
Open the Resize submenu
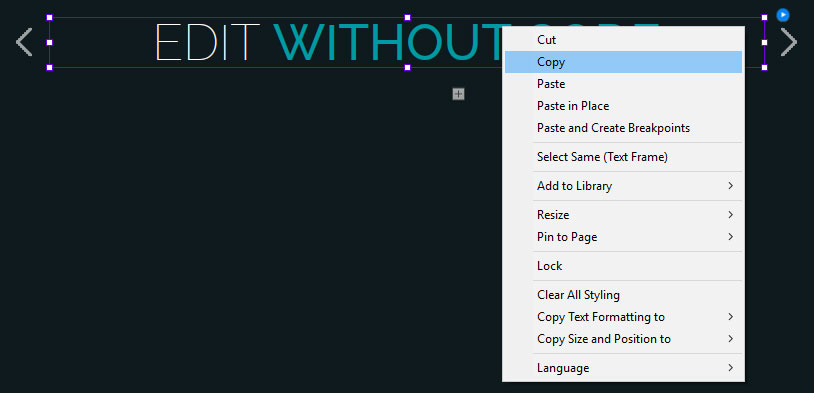[623, 215]
